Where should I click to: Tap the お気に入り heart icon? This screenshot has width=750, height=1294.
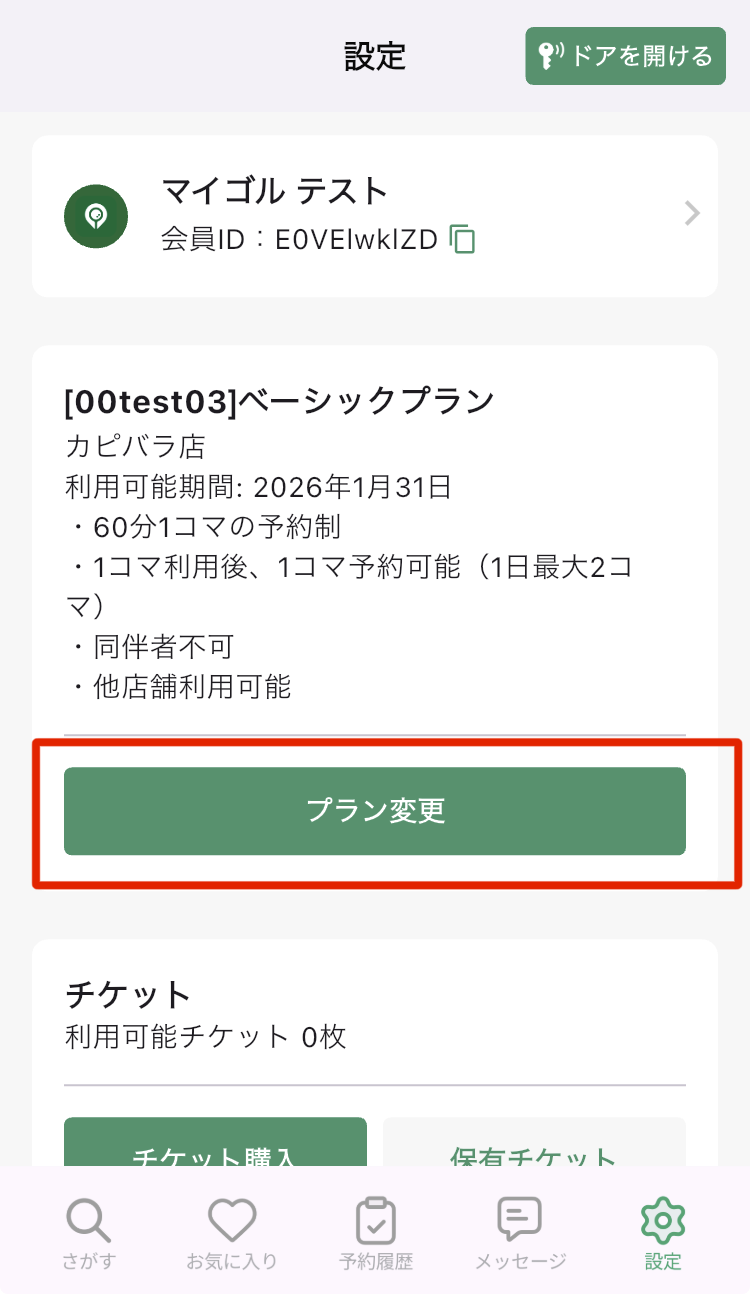232,1221
